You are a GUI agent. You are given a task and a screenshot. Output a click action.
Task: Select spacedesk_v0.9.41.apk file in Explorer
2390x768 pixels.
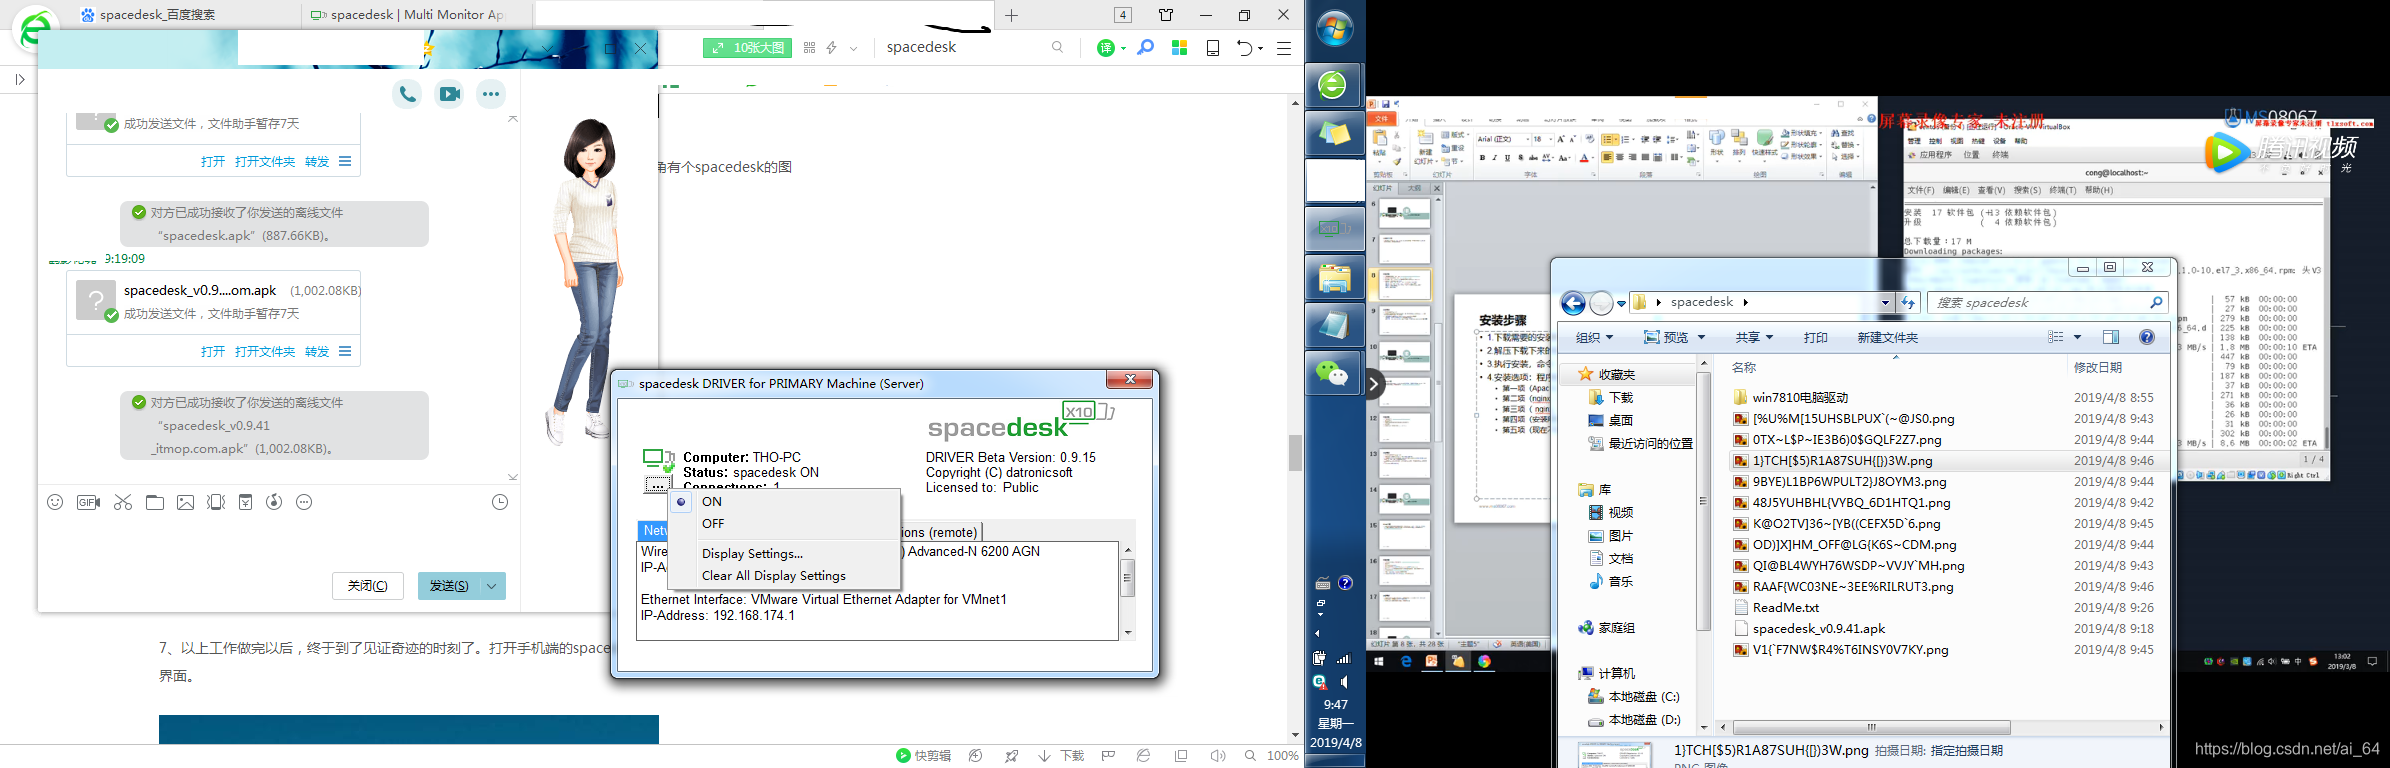click(1819, 629)
